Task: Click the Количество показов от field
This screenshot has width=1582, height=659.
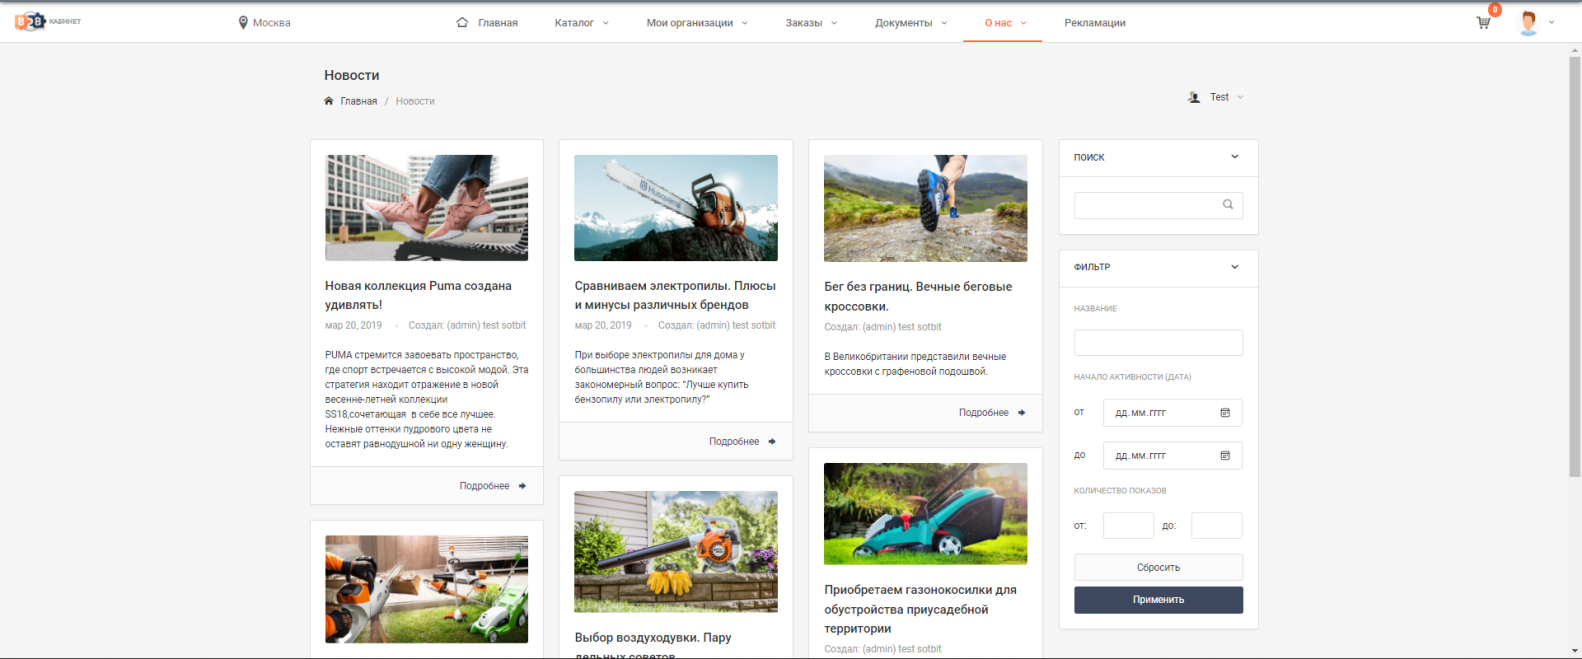Action: point(1128,526)
